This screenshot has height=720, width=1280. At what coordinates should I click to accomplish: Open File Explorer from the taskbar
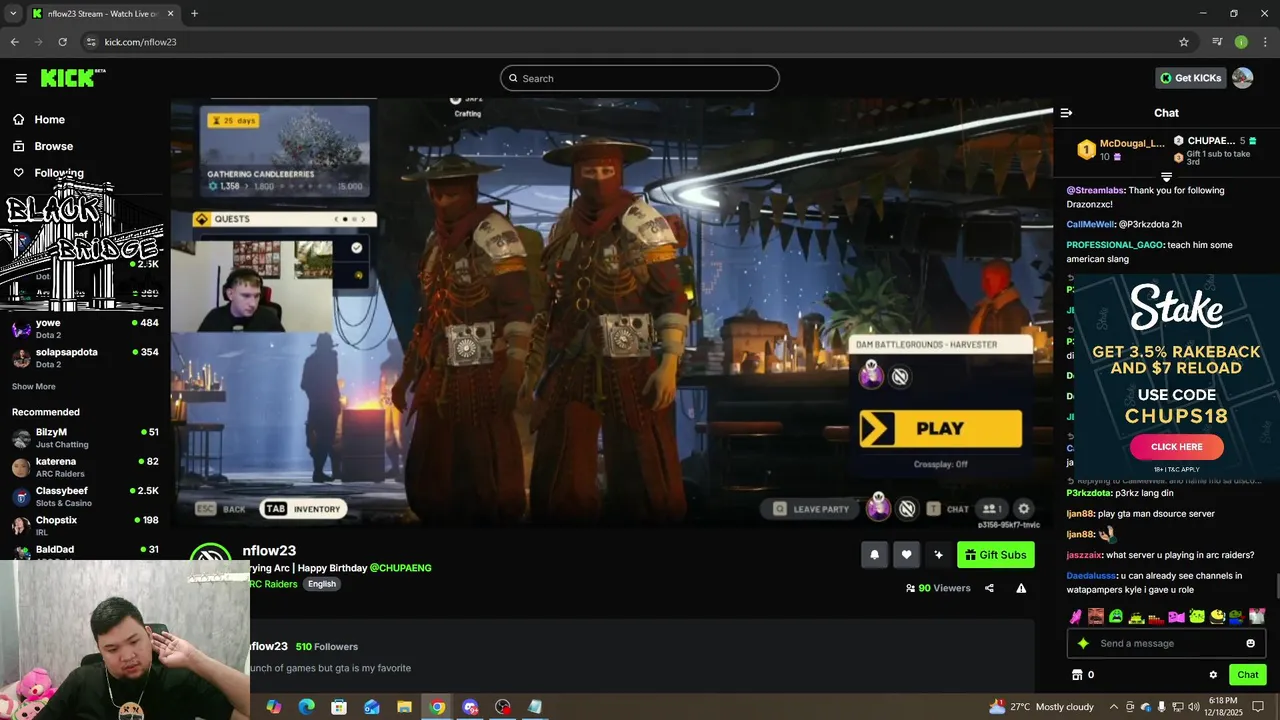click(x=404, y=707)
